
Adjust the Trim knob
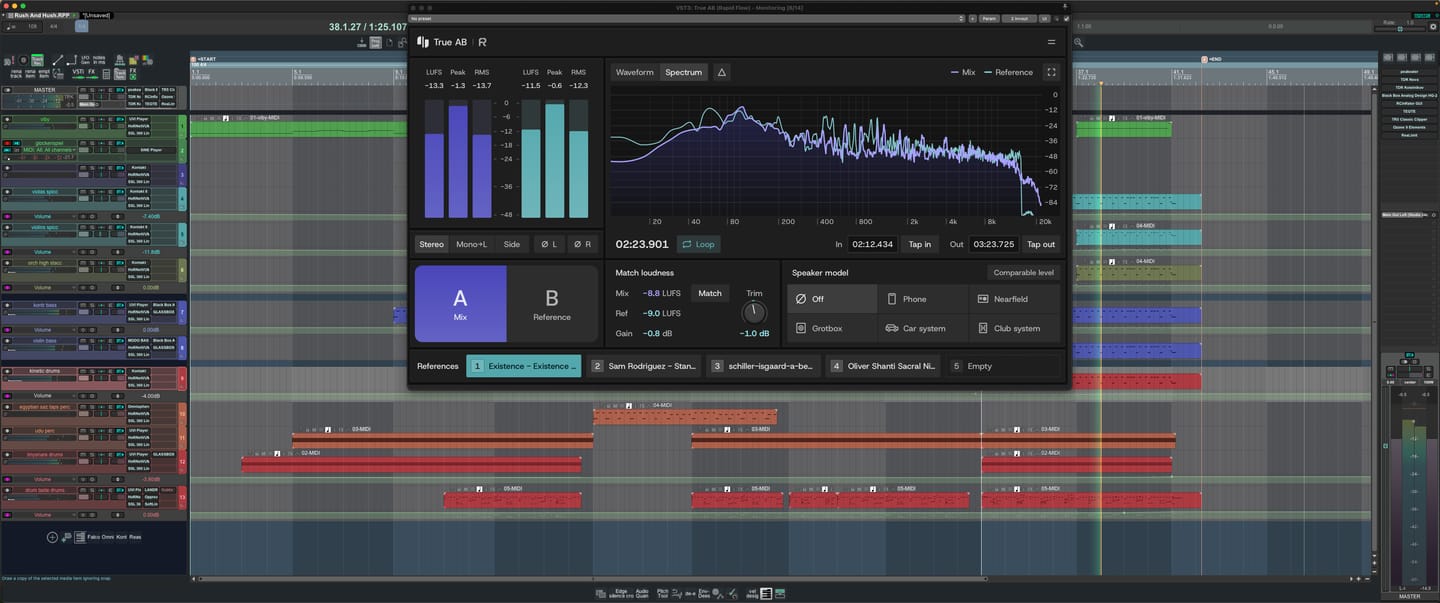[754, 313]
